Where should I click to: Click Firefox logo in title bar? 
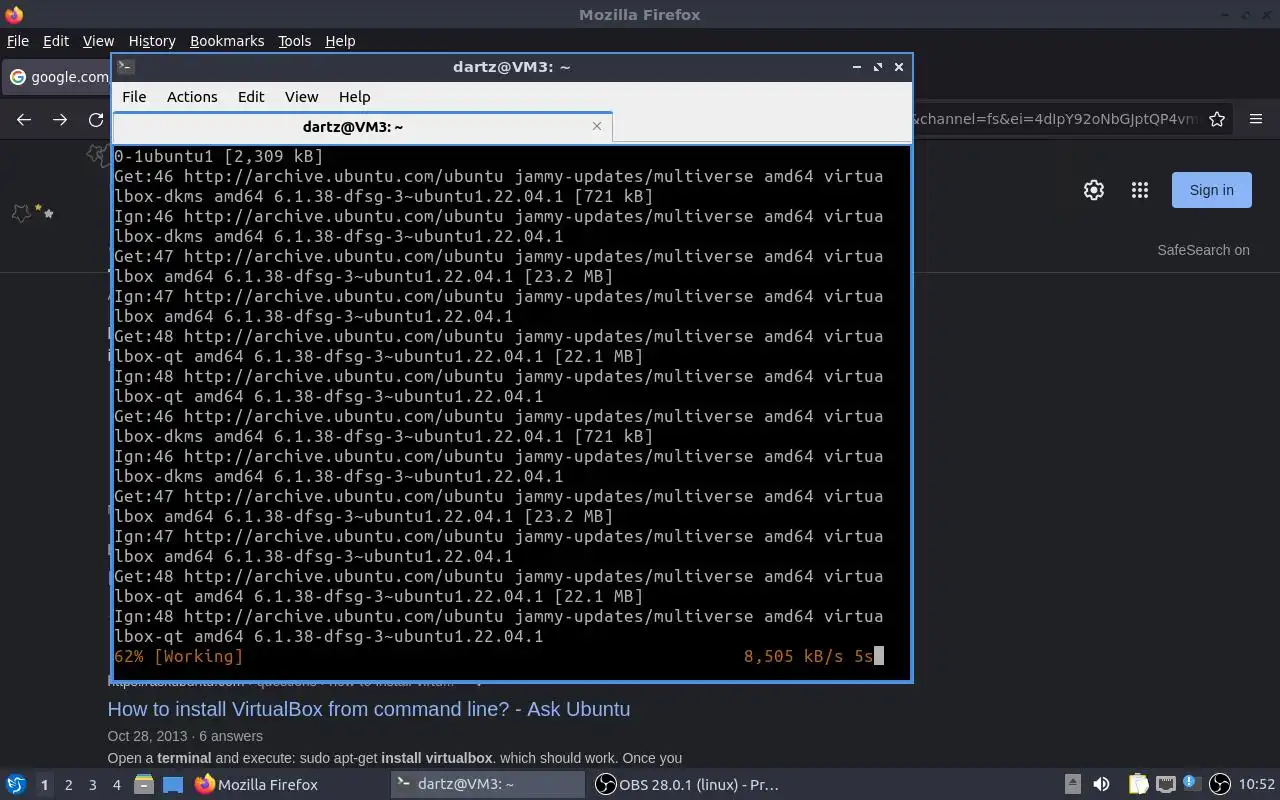tap(14, 14)
